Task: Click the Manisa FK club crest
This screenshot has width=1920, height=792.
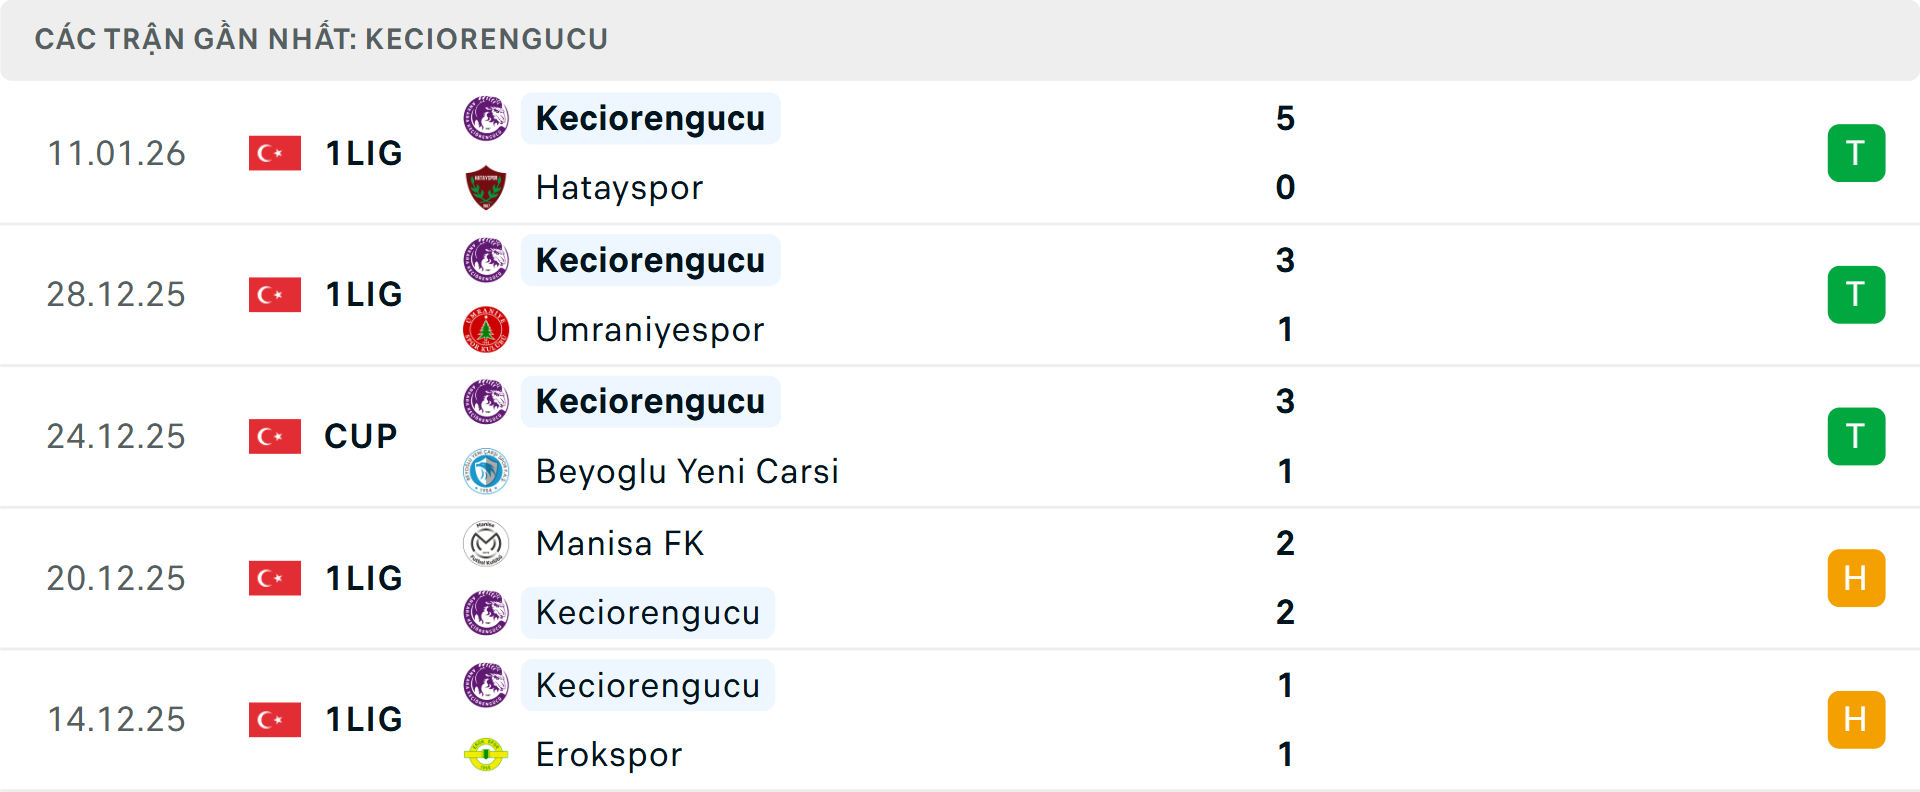Action: (x=486, y=543)
